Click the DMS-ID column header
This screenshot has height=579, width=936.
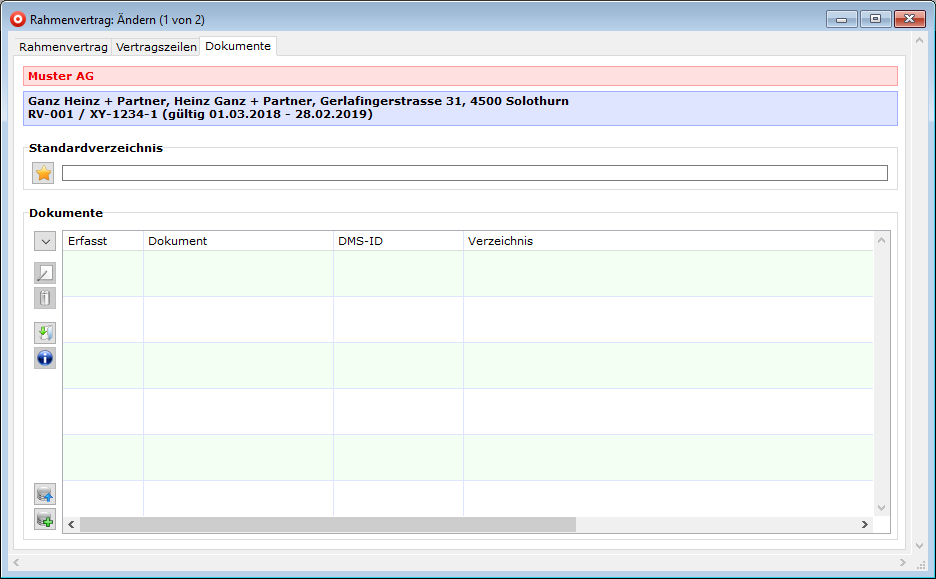pyautogui.click(x=398, y=241)
